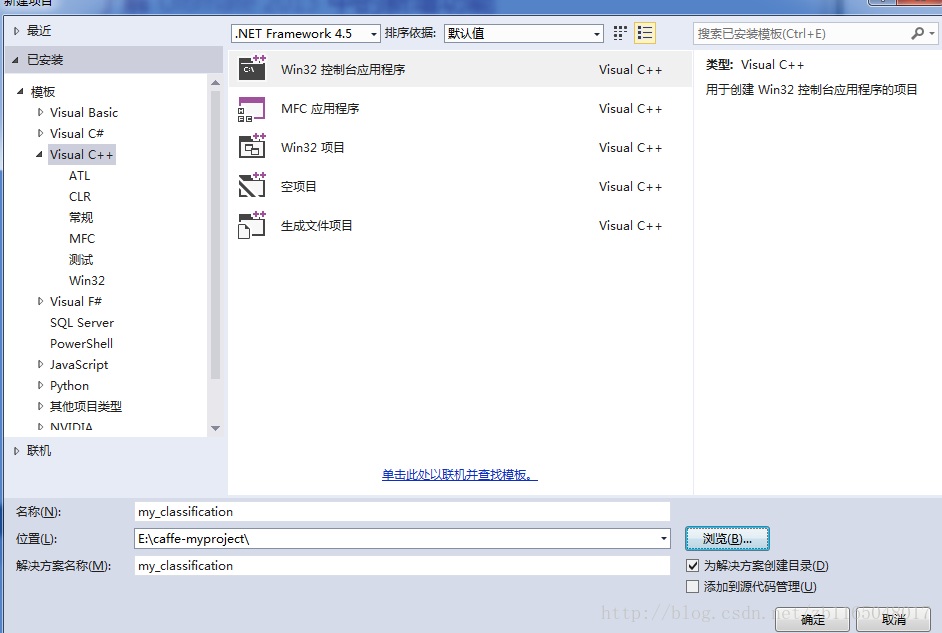Screen dimensions: 942x633
Task: Collapse the 已安装 section
Action: tap(16, 60)
